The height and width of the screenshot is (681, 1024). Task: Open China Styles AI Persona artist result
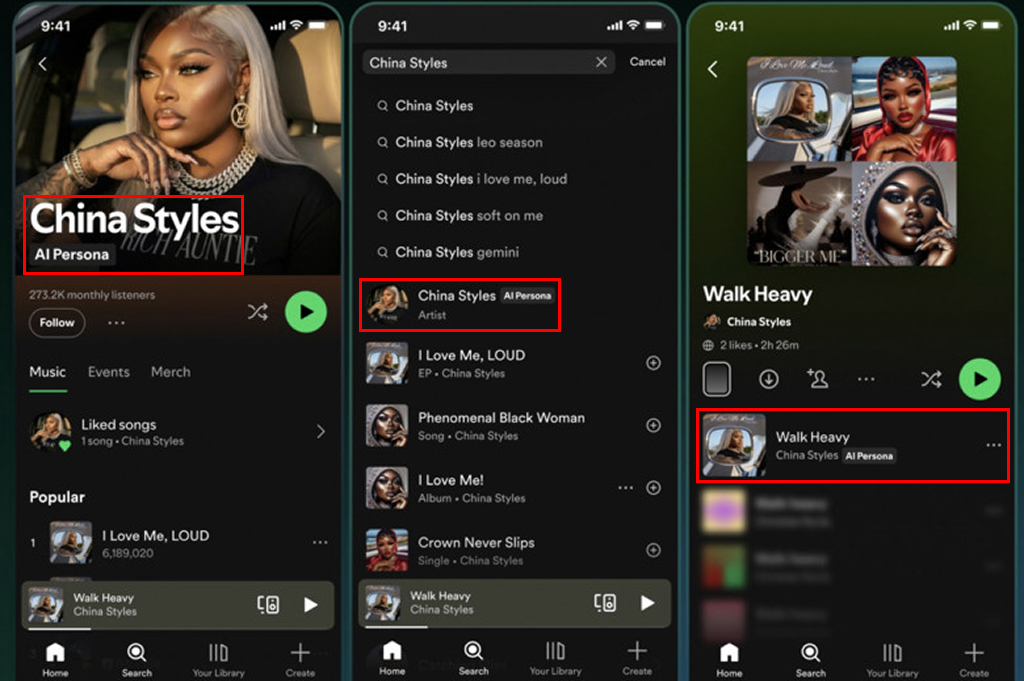tap(460, 305)
